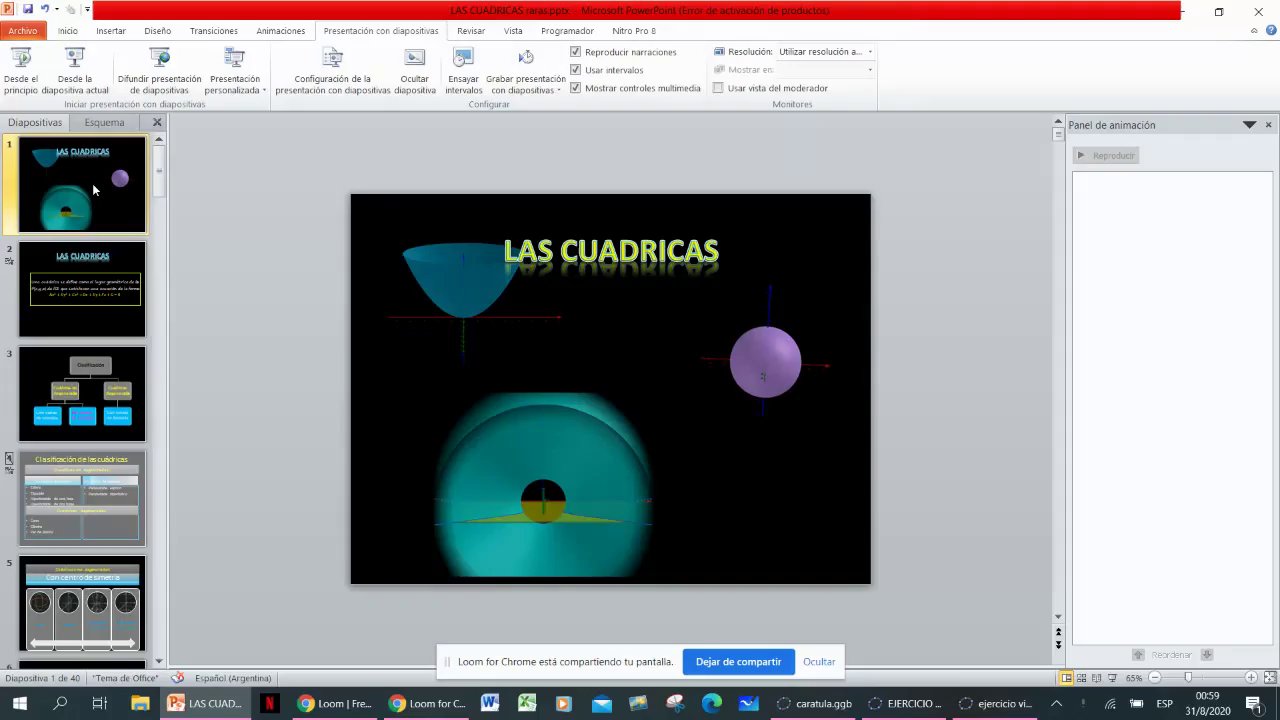
Task: Zoom out with the minus button
Action: [1153, 678]
